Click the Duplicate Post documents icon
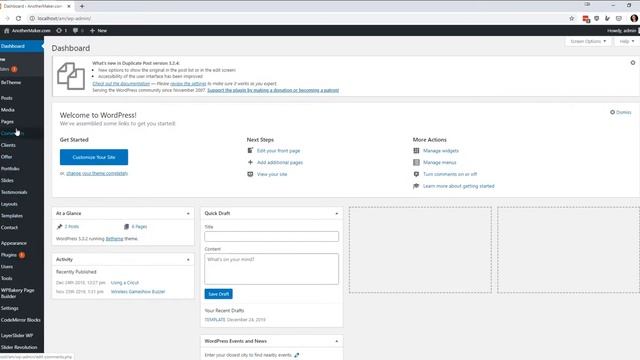Image resolution: width=640 pixels, height=360 pixels. coord(71,76)
